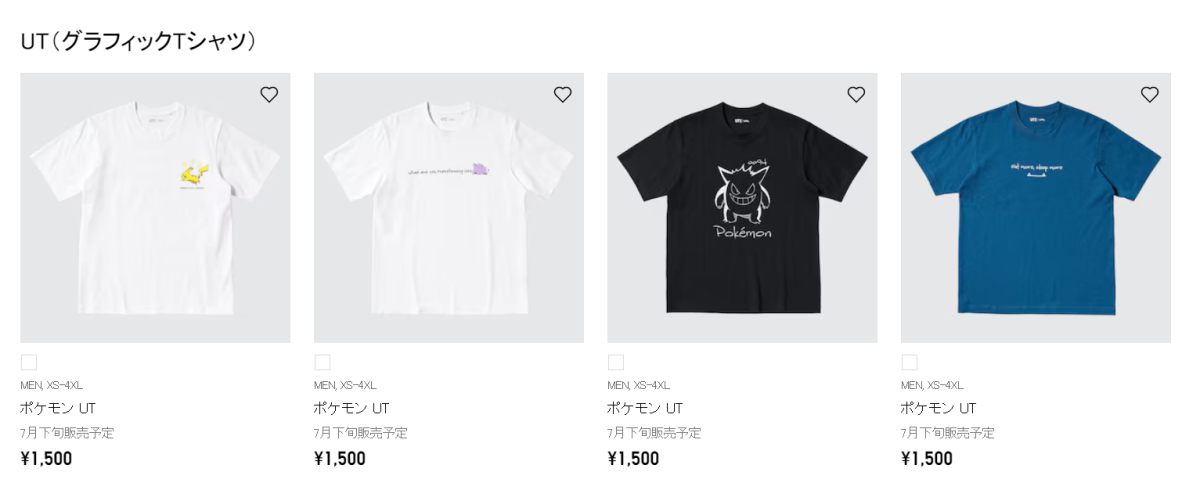Favorite the Pikachu white T-shirt with heart icon

coord(269,94)
